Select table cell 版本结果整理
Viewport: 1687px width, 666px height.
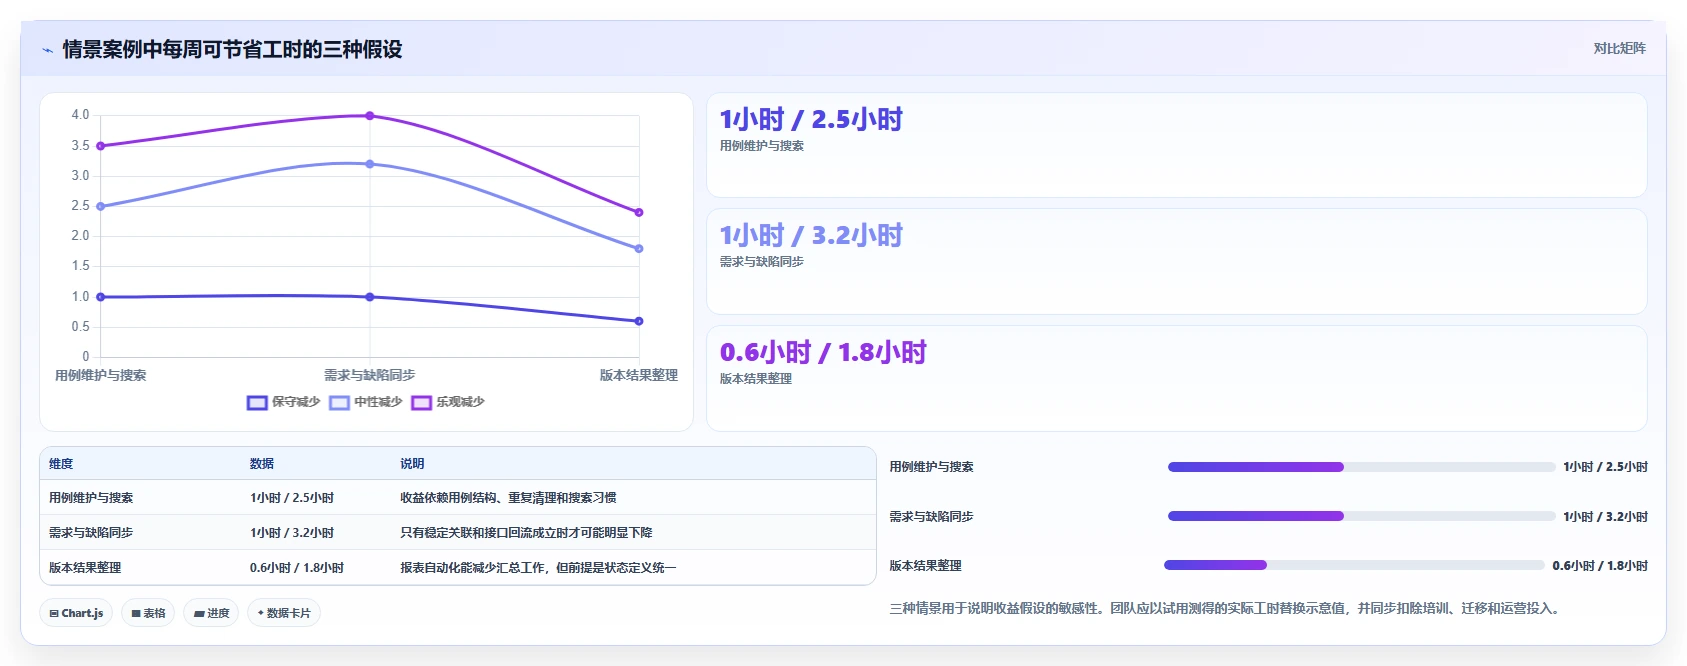coord(85,568)
